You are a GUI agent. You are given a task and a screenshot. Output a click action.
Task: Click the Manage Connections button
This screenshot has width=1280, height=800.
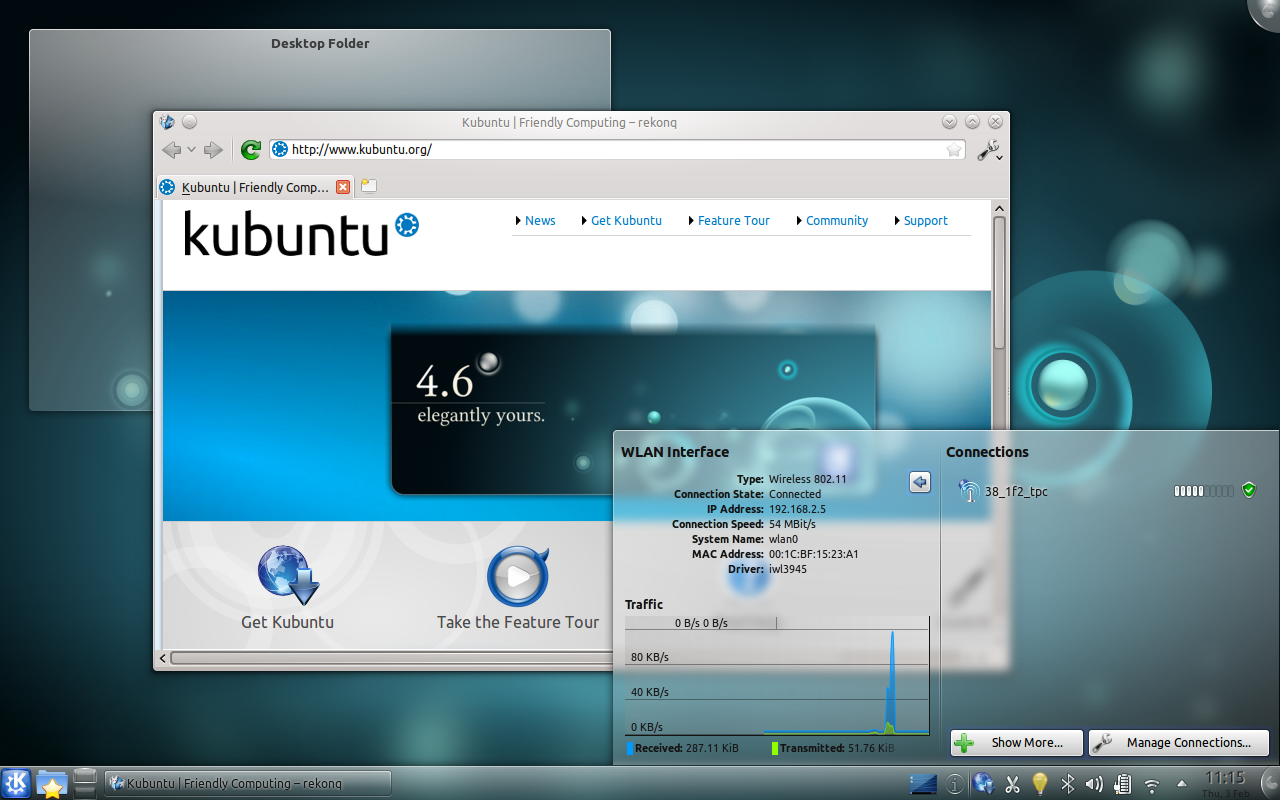(x=1178, y=742)
